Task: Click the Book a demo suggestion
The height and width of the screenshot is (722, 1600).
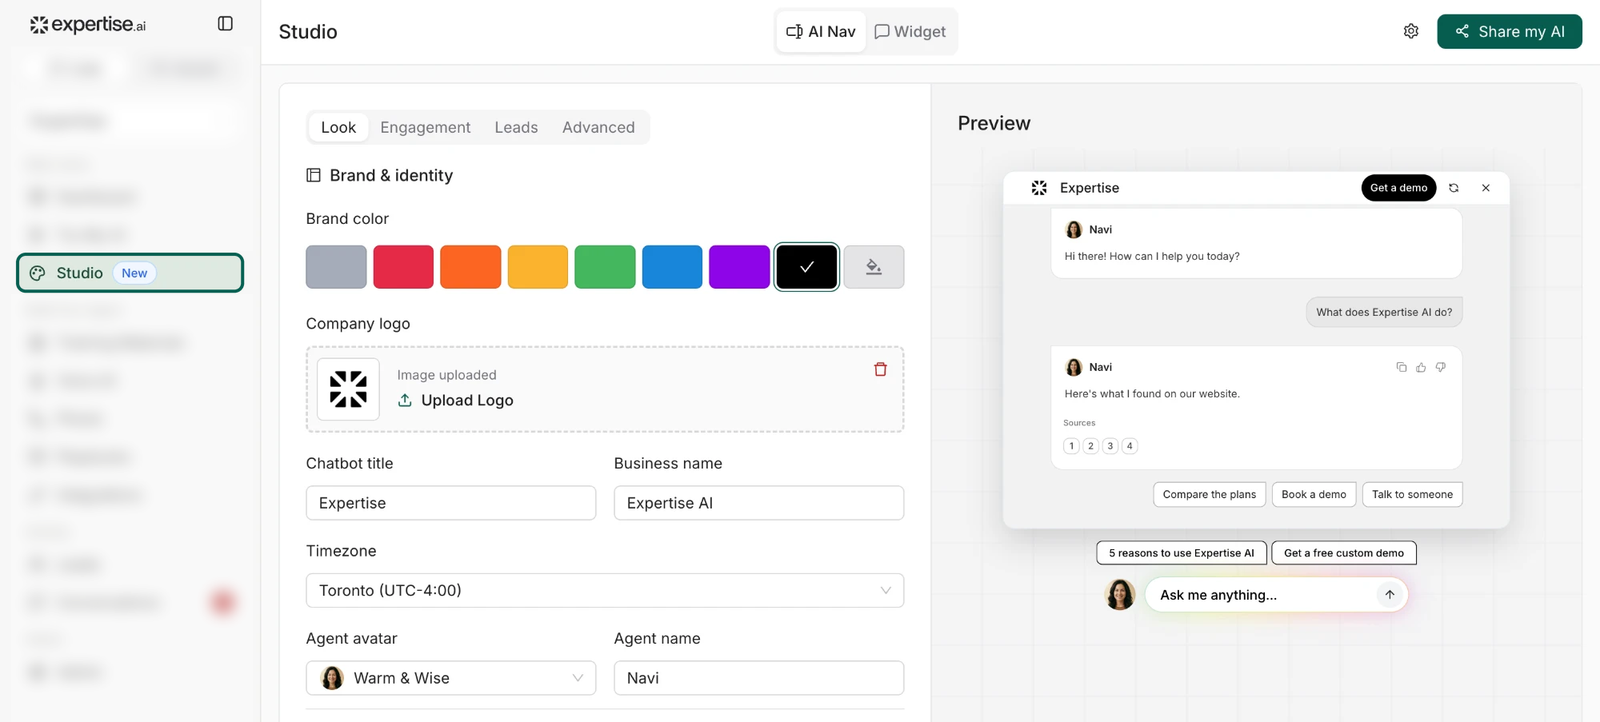Action: pos(1314,495)
